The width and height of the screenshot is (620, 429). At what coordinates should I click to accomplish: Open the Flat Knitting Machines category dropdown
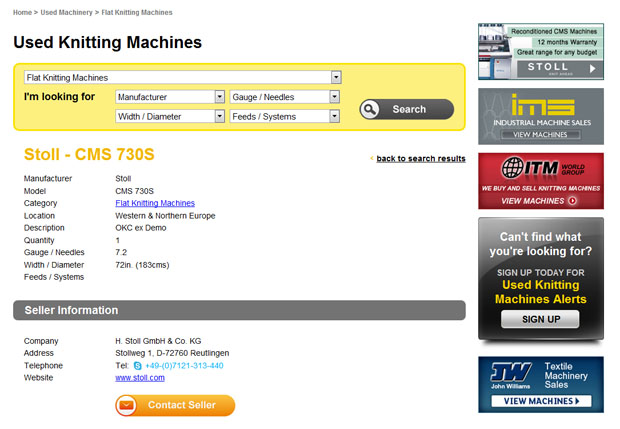click(x=183, y=77)
